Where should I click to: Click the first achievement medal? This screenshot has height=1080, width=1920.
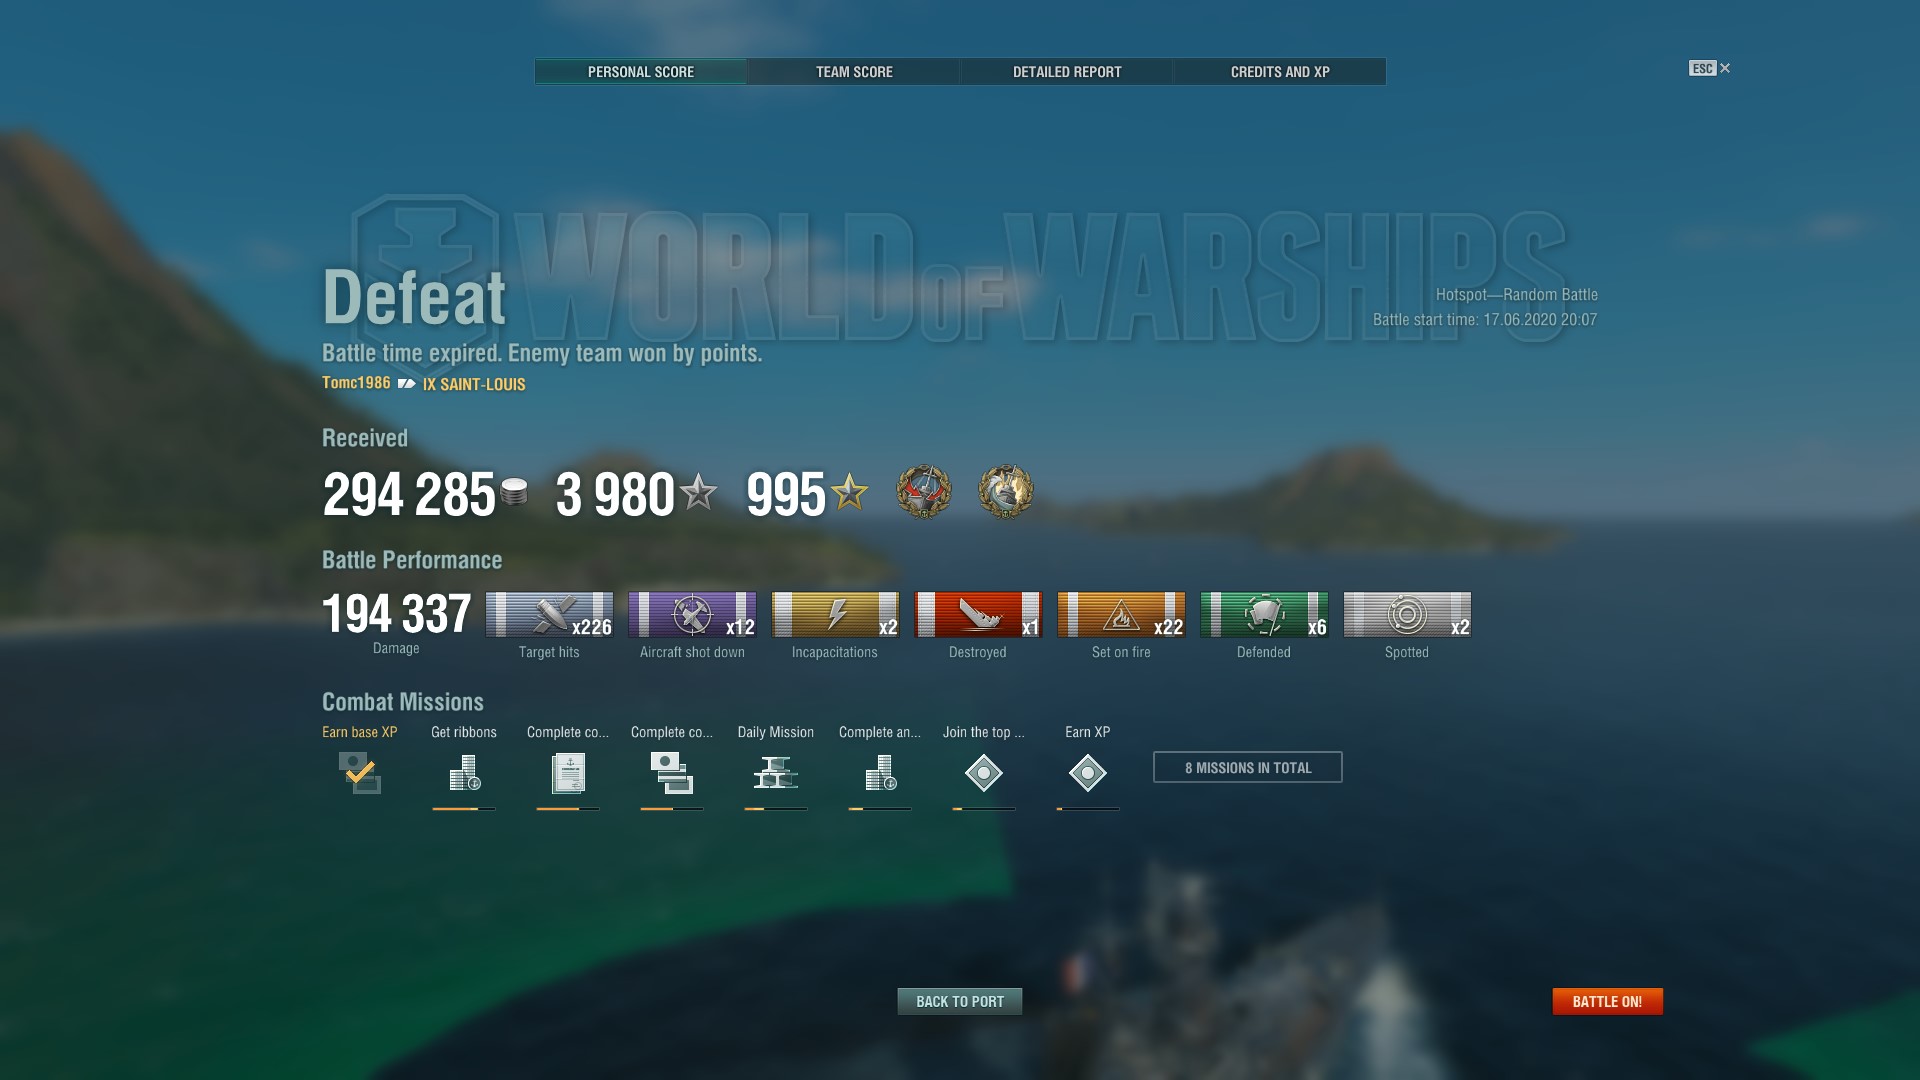click(923, 491)
